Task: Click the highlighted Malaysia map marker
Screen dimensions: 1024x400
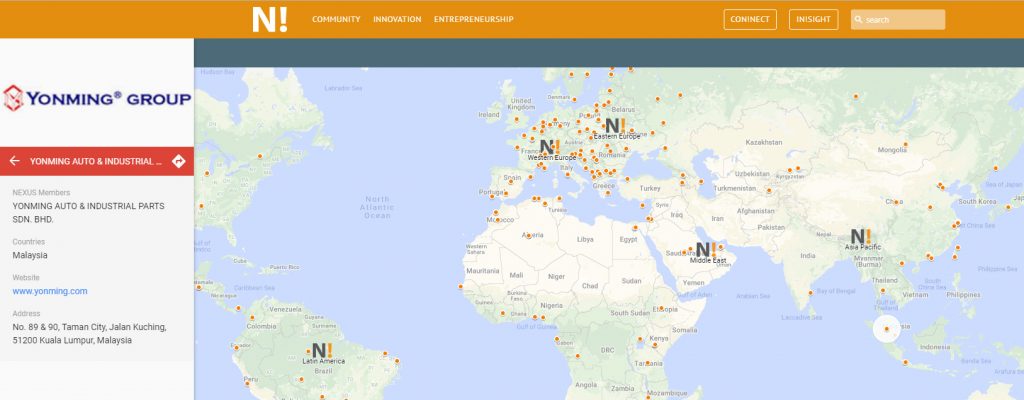Action: click(x=886, y=329)
